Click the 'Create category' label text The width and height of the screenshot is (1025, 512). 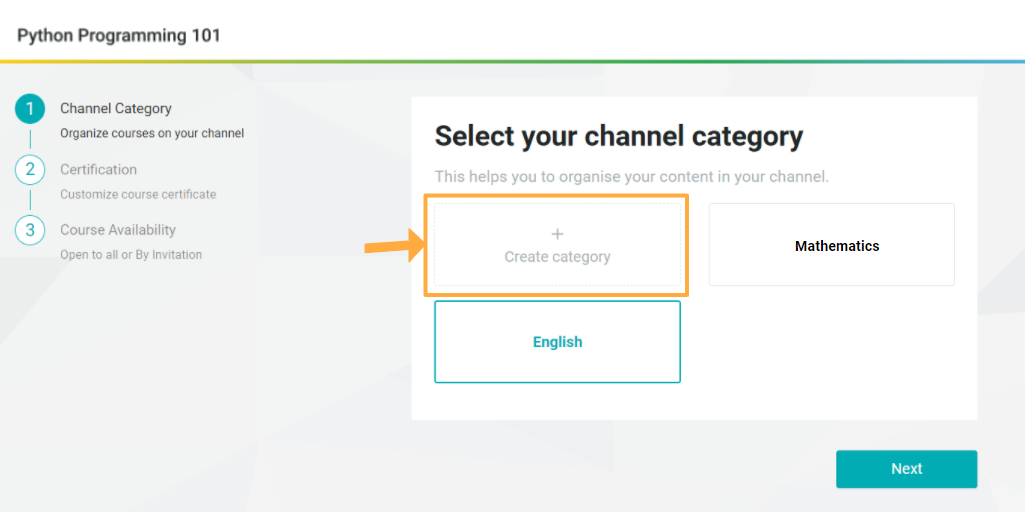tap(558, 257)
